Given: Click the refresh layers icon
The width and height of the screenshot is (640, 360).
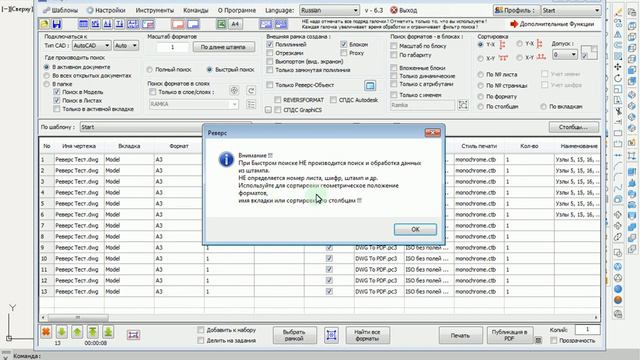Looking at the screenshot, I should [x=251, y=91].
